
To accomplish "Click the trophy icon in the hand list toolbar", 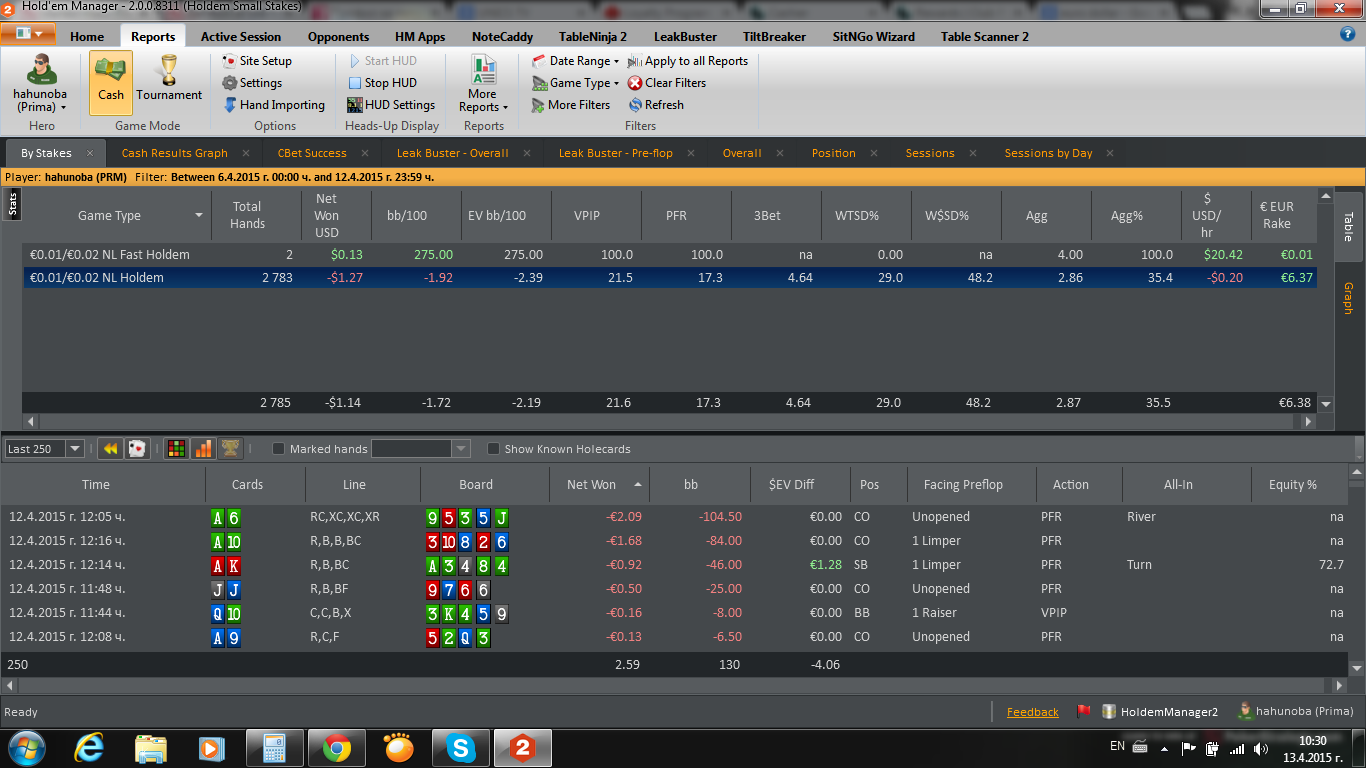I will (230, 449).
